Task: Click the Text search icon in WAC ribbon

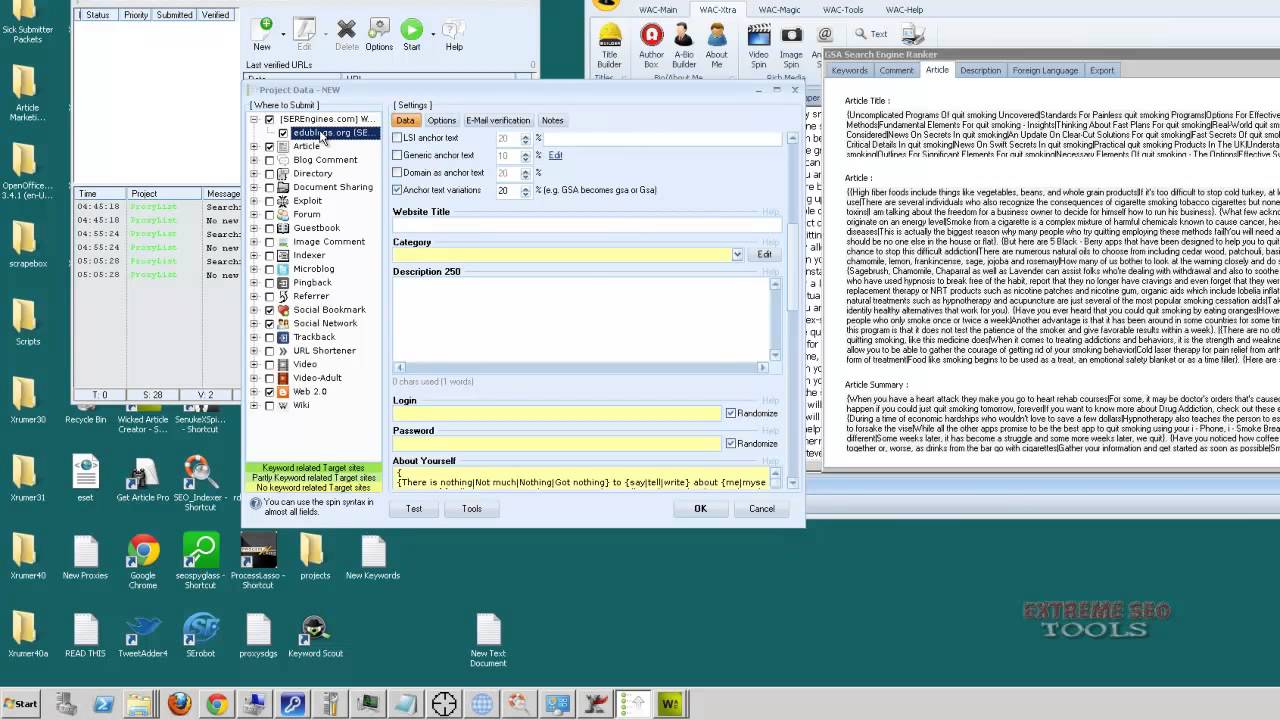Action: (x=870, y=34)
